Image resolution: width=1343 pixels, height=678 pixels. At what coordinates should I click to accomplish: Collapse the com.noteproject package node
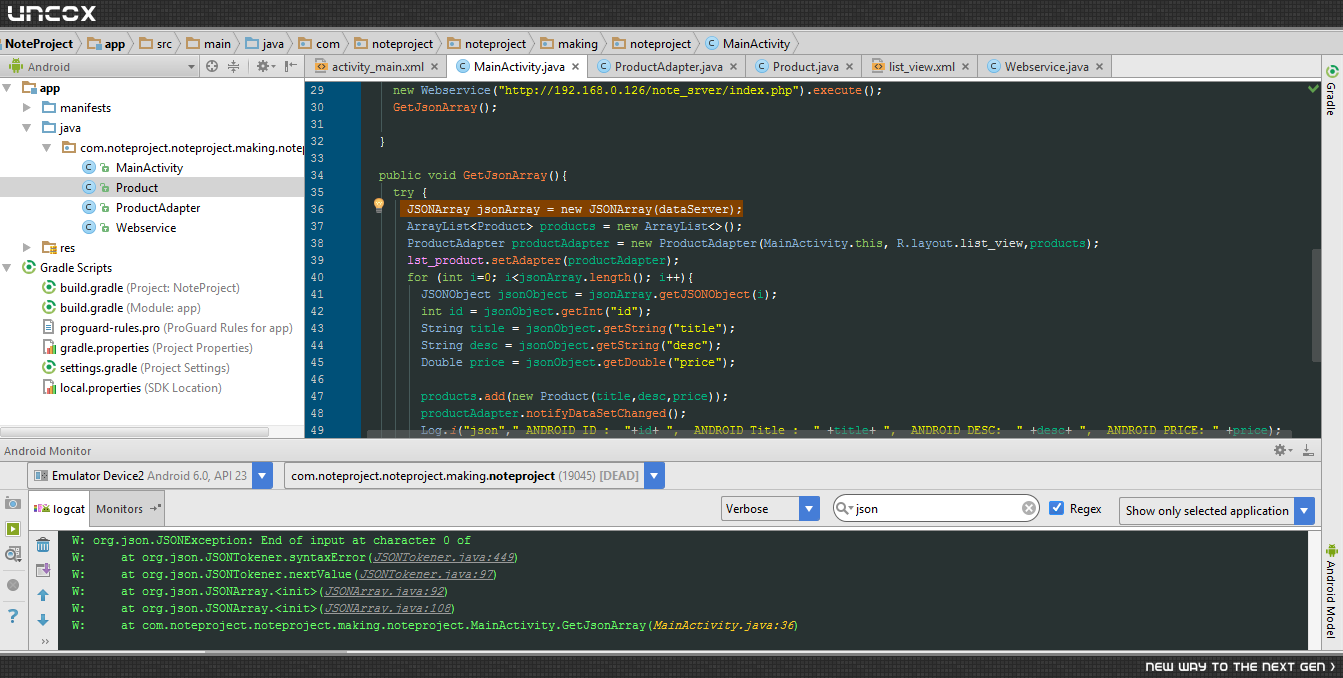tap(47, 148)
